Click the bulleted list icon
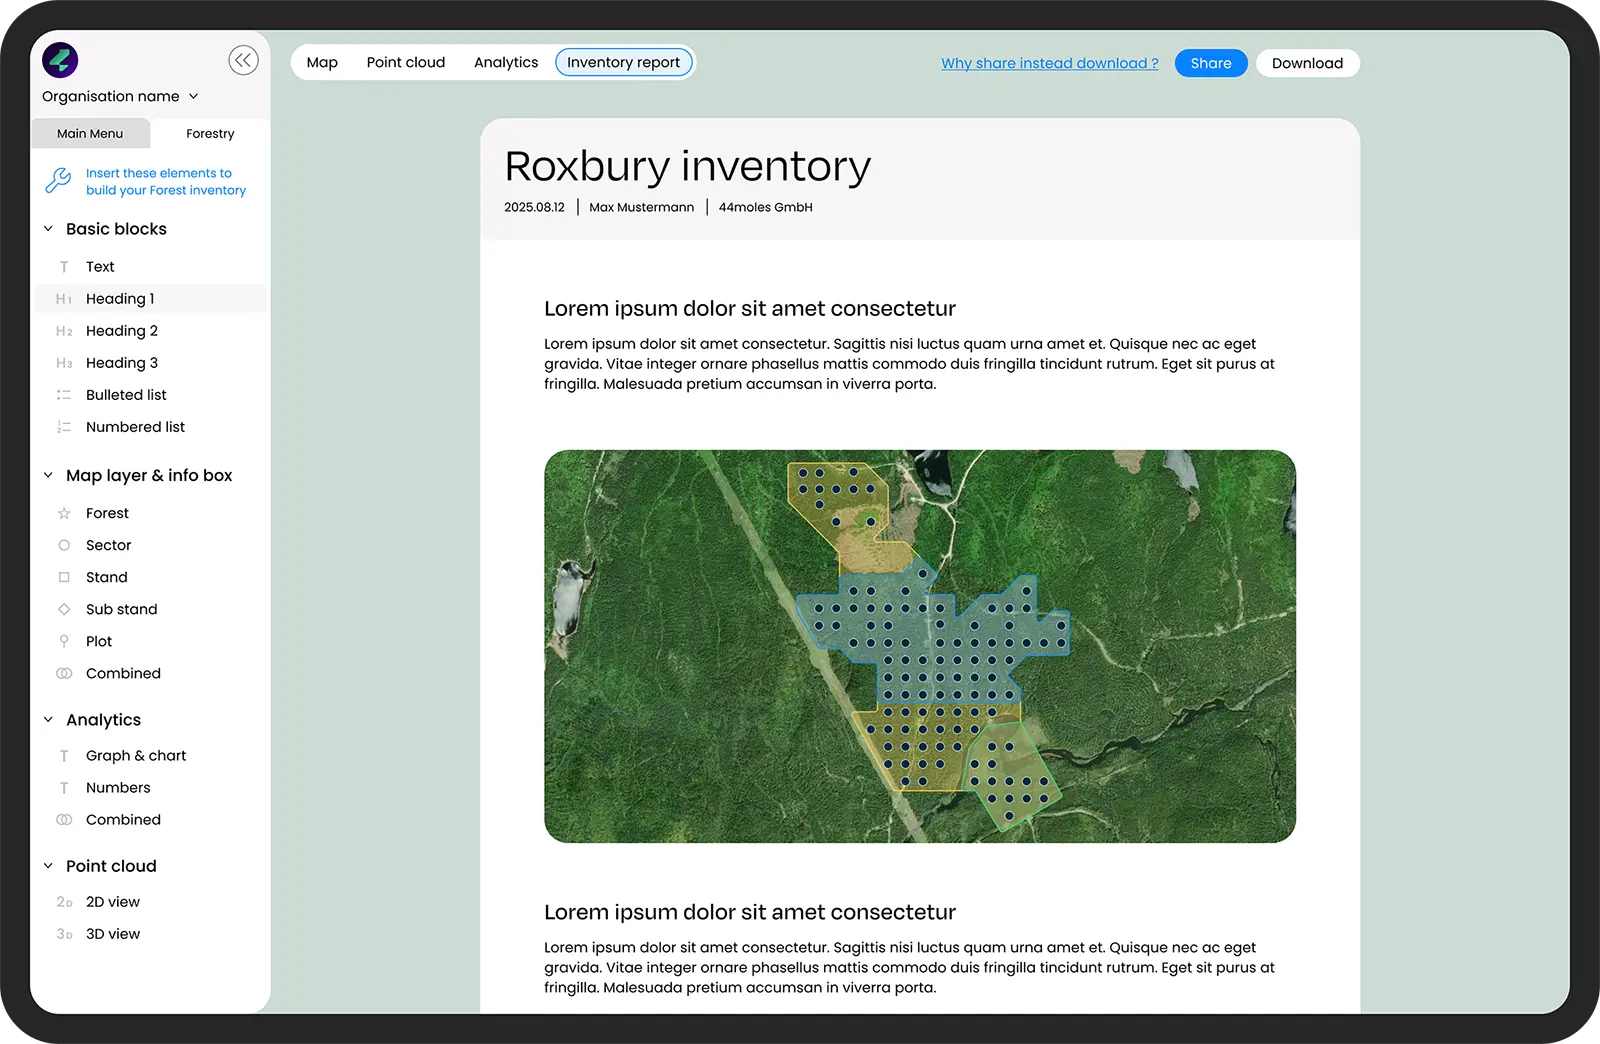Image resolution: width=1600 pixels, height=1044 pixels. coord(64,395)
